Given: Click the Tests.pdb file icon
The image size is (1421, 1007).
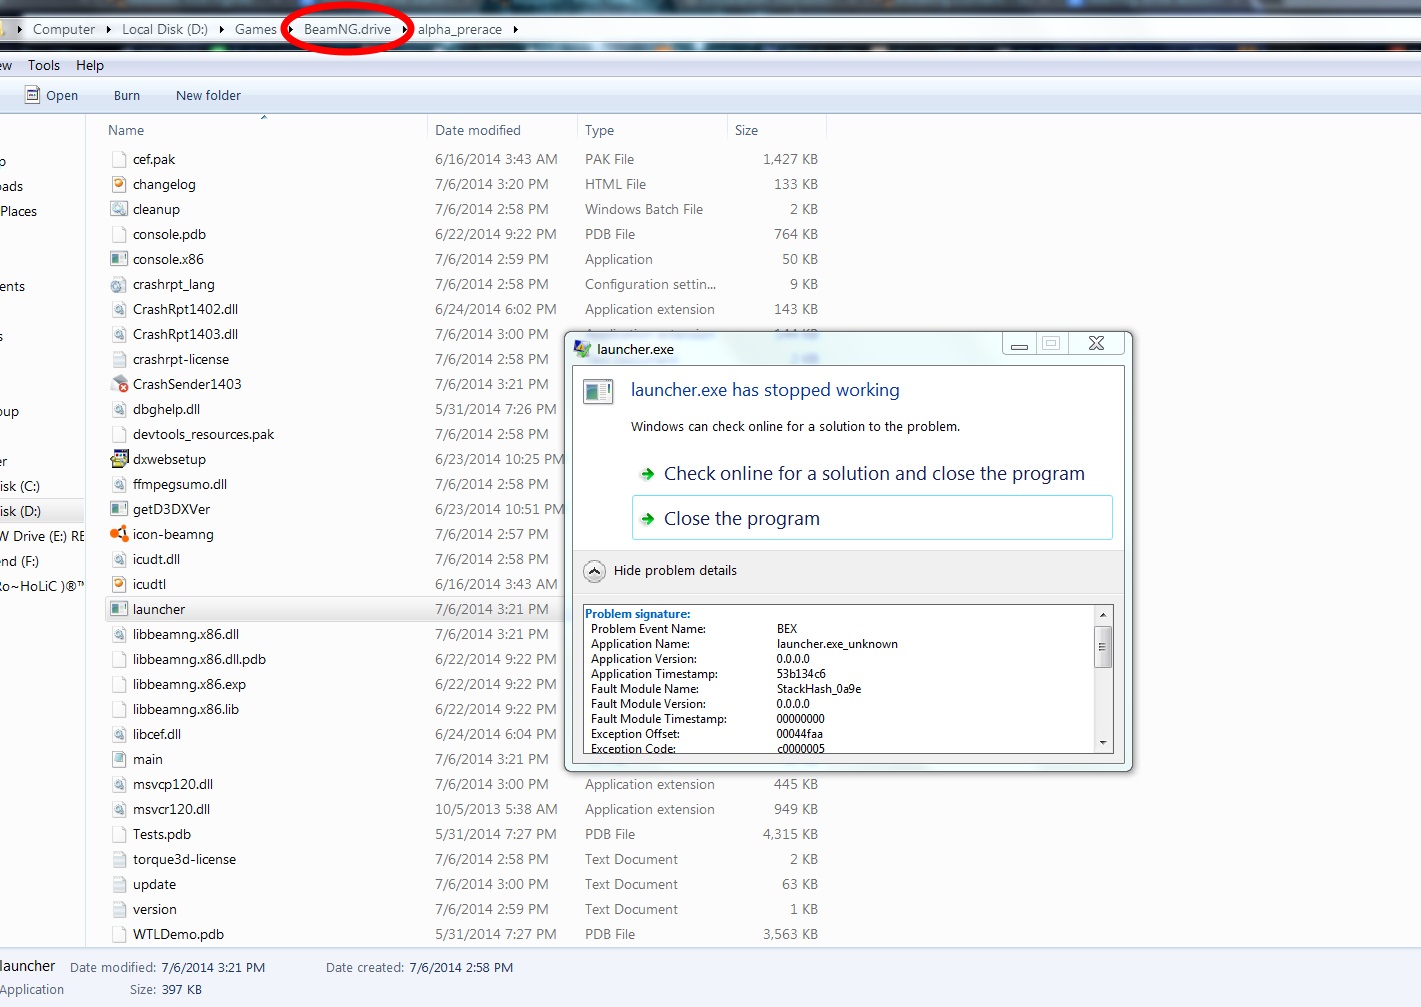Looking at the screenshot, I should [x=119, y=834].
